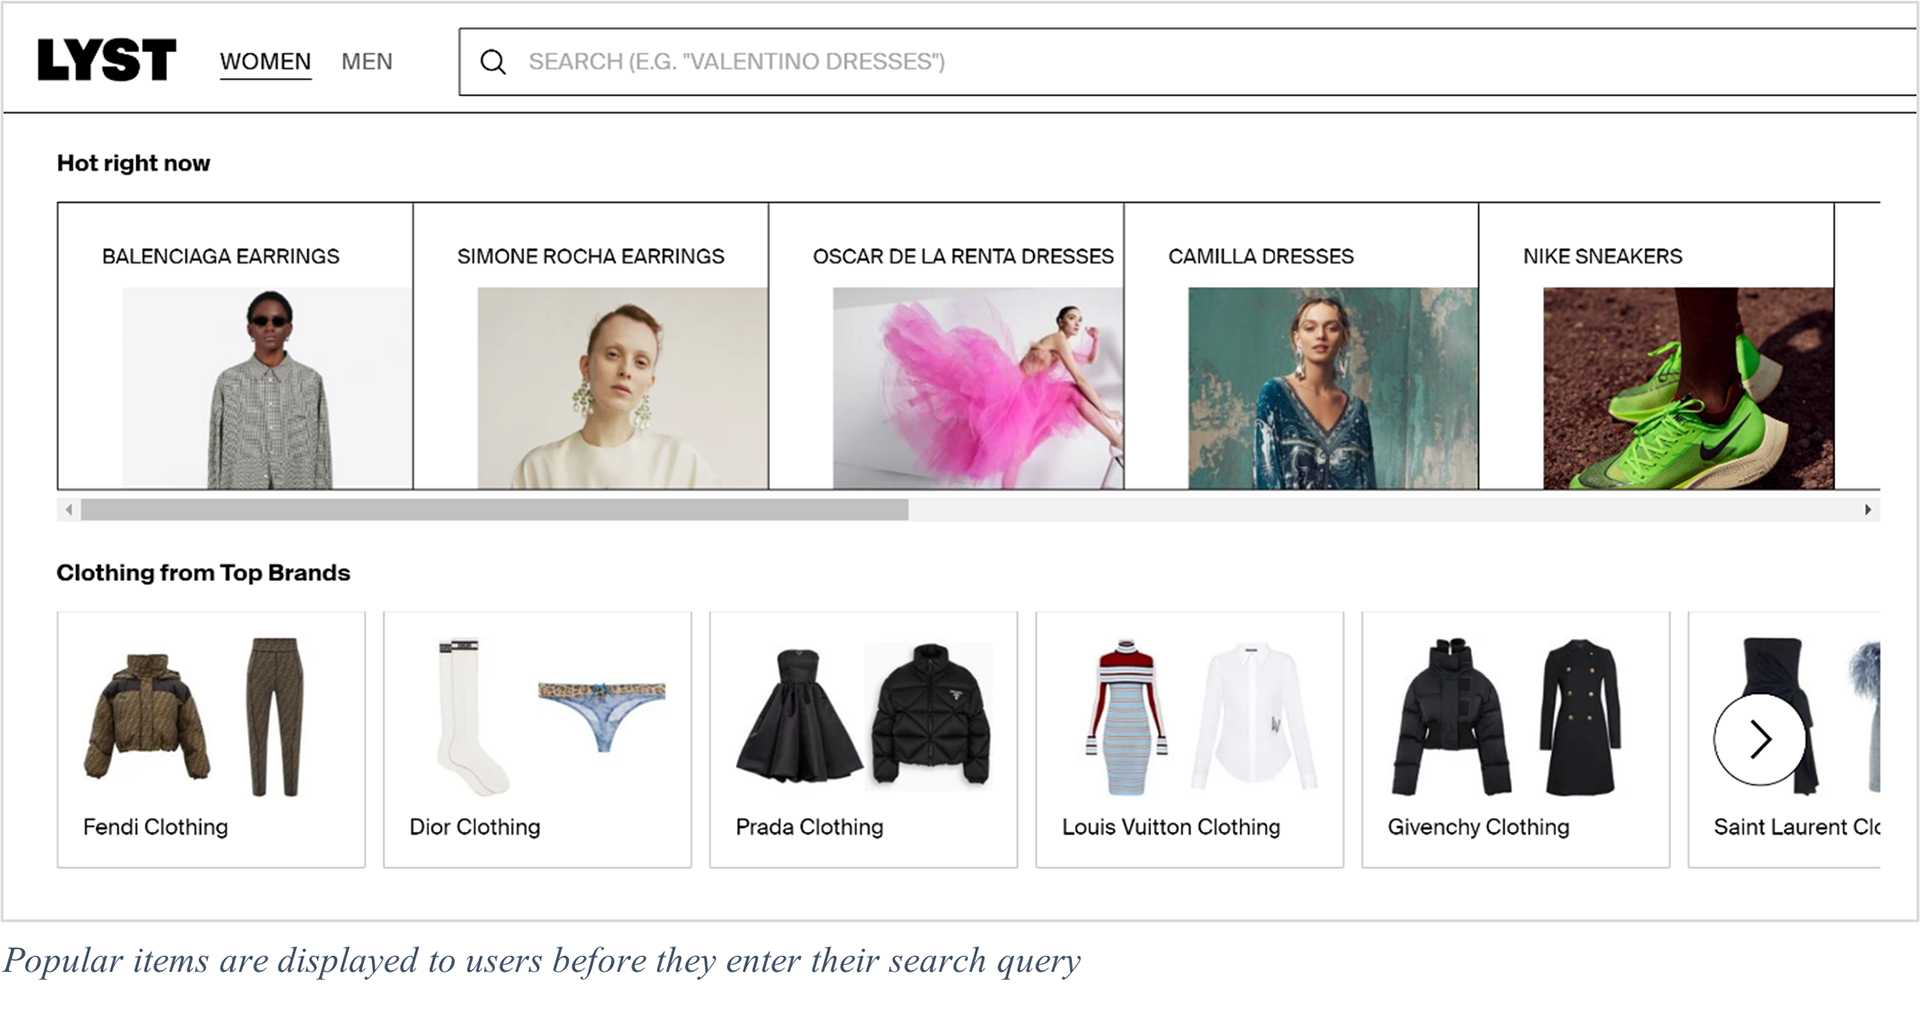Click the LYST logo

pyautogui.click(x=106, y=60)
